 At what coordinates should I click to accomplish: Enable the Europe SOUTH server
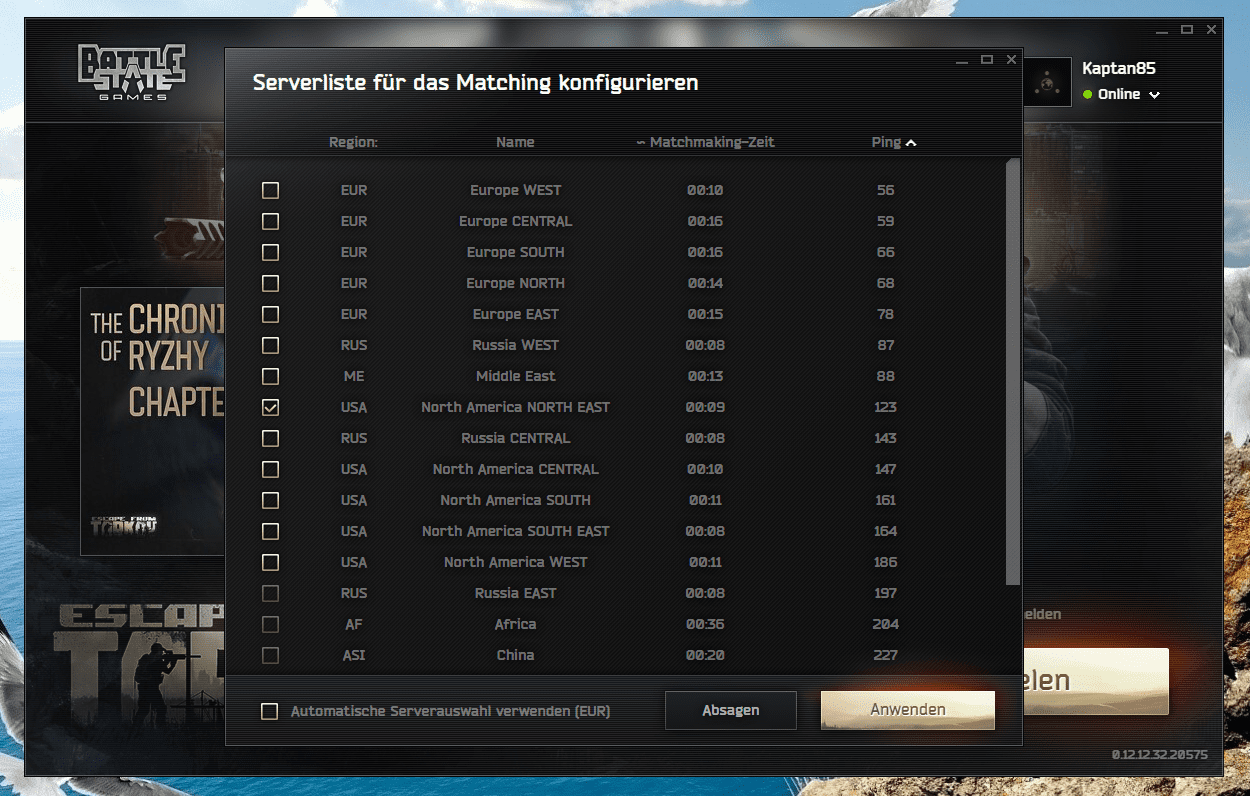pyautogui.click(x=270, y=252)
